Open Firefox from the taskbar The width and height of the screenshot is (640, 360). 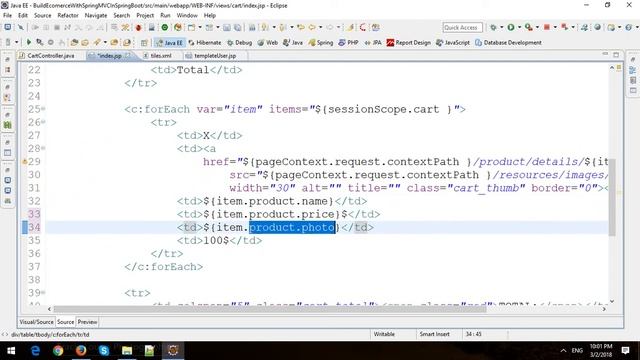pyautogui.click(x=81, y=350)
